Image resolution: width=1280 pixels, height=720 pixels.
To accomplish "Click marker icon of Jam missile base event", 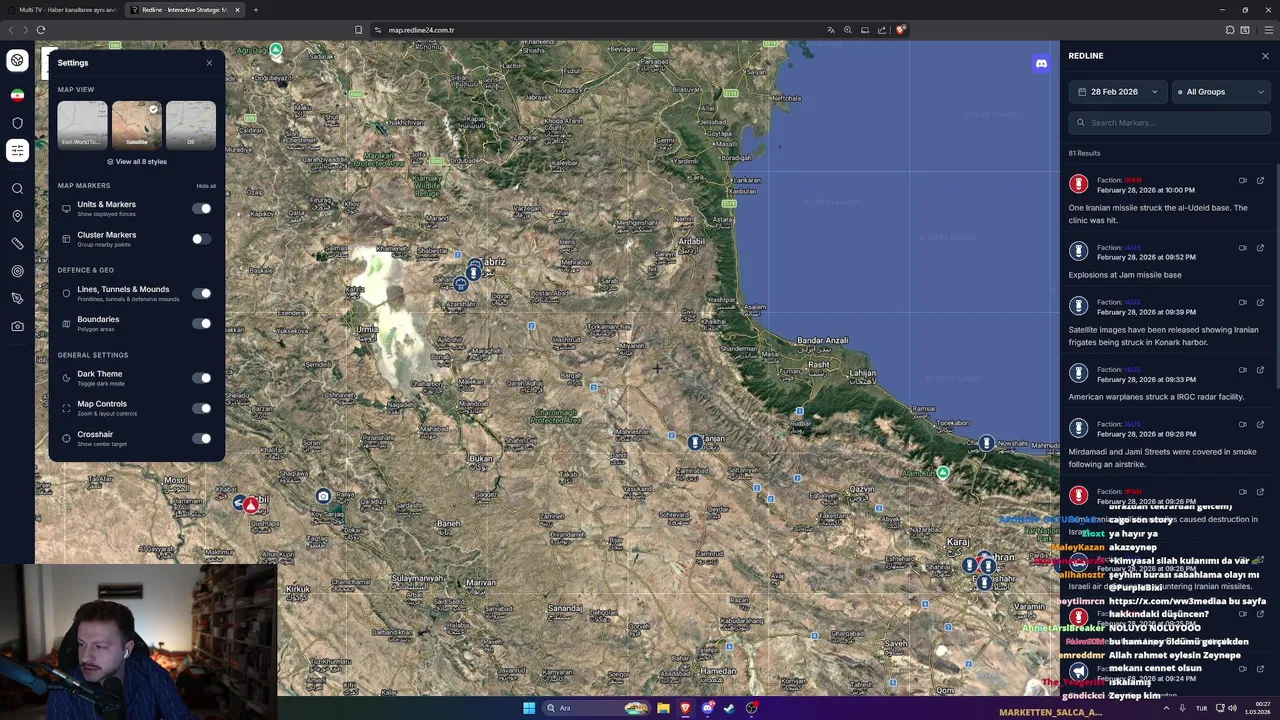I will (1078, 251).
